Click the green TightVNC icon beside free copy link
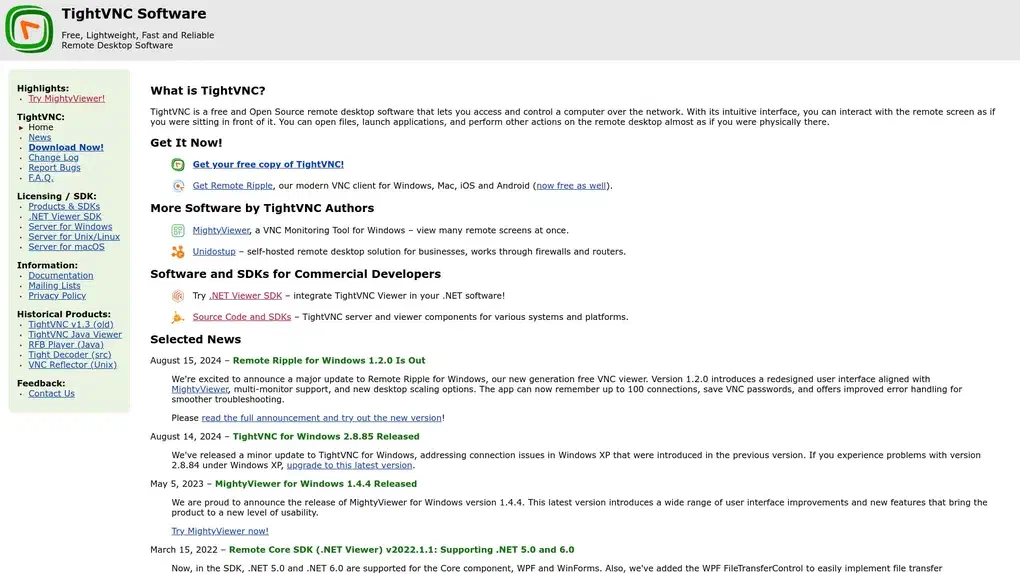The height and width of the screenshot is (574, 1020). (x=178, y=165)
